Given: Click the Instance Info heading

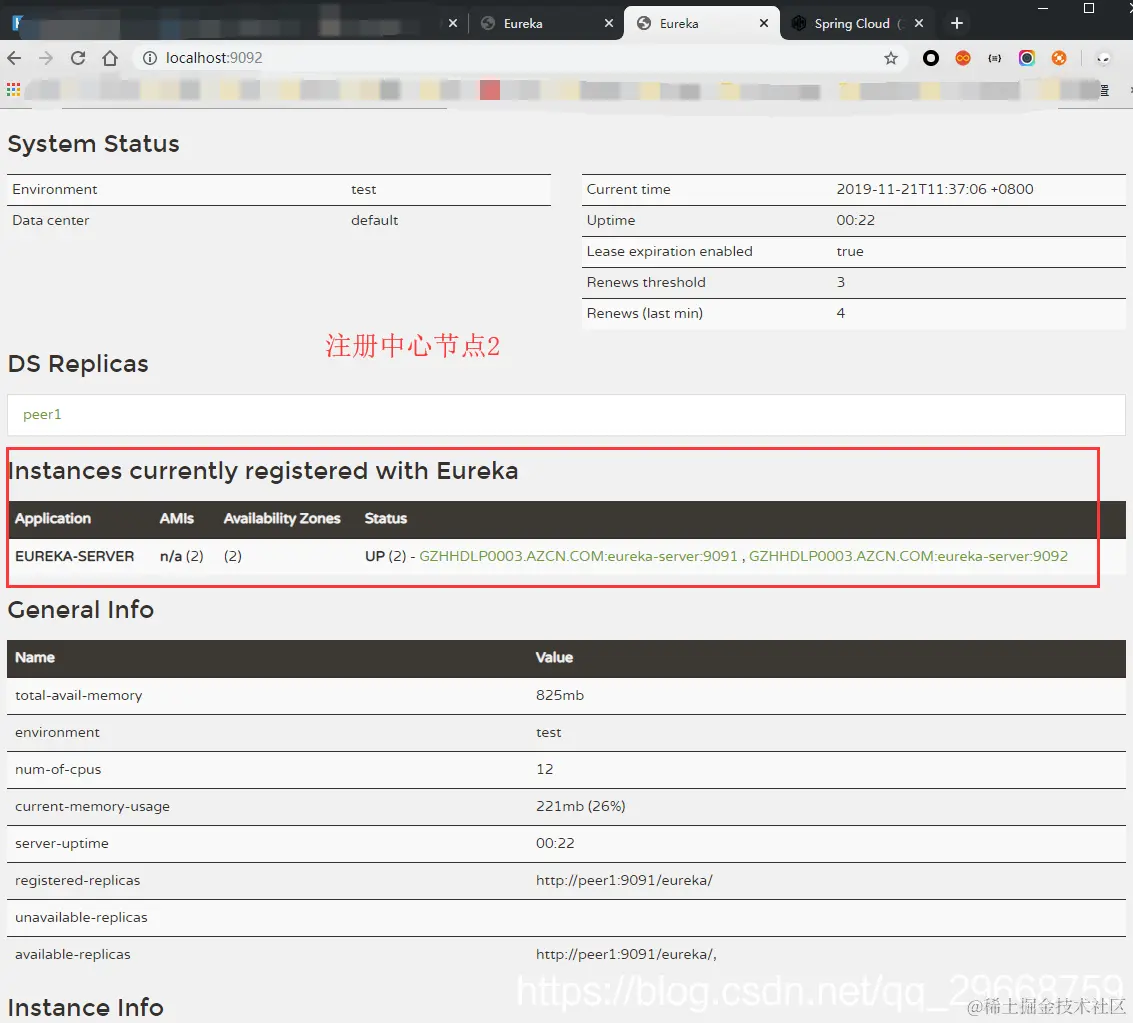Looking at the screenshot, I should [85, 1007].
